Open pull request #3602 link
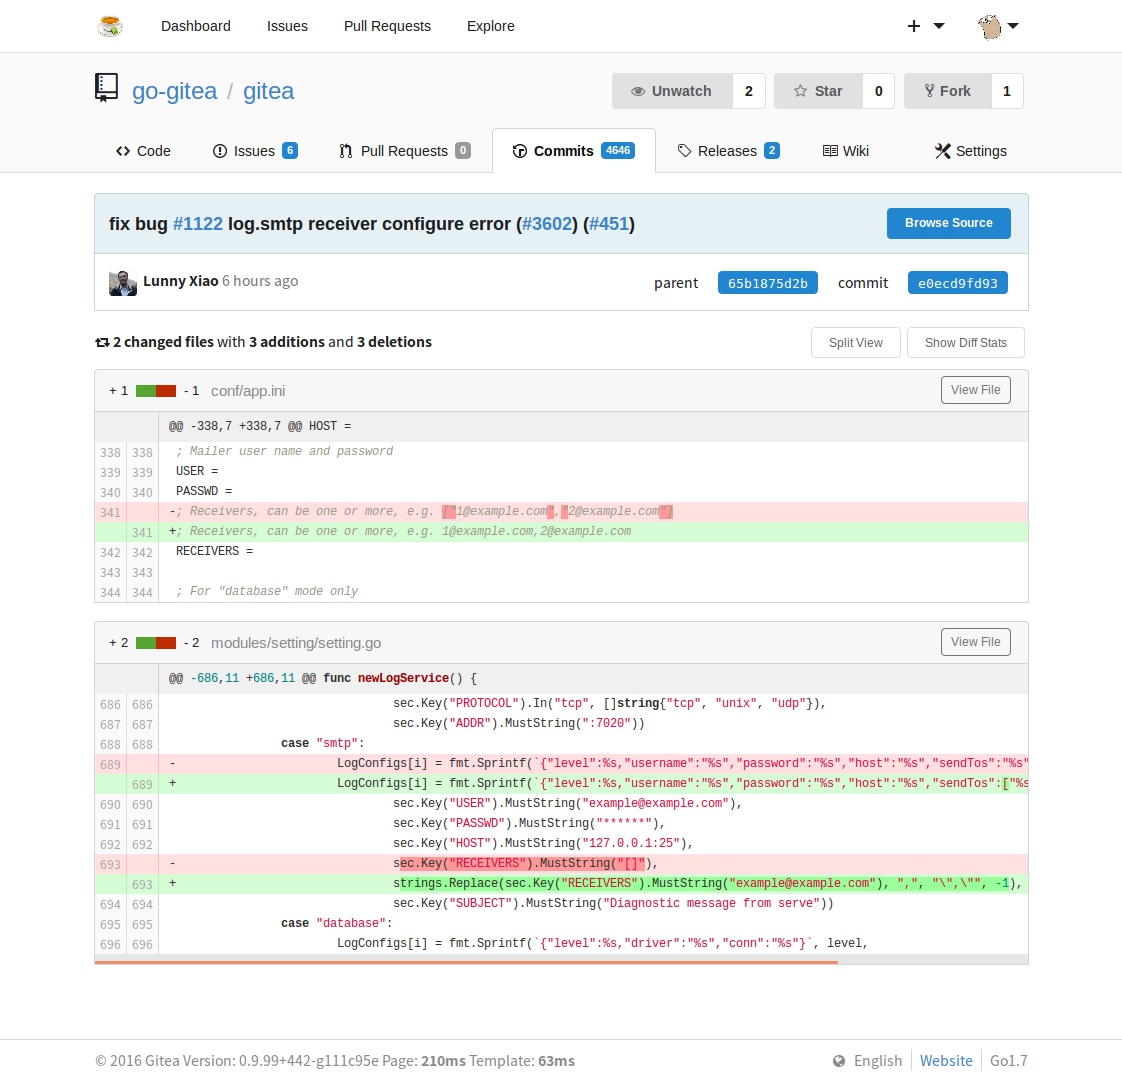 coord(547,224)
